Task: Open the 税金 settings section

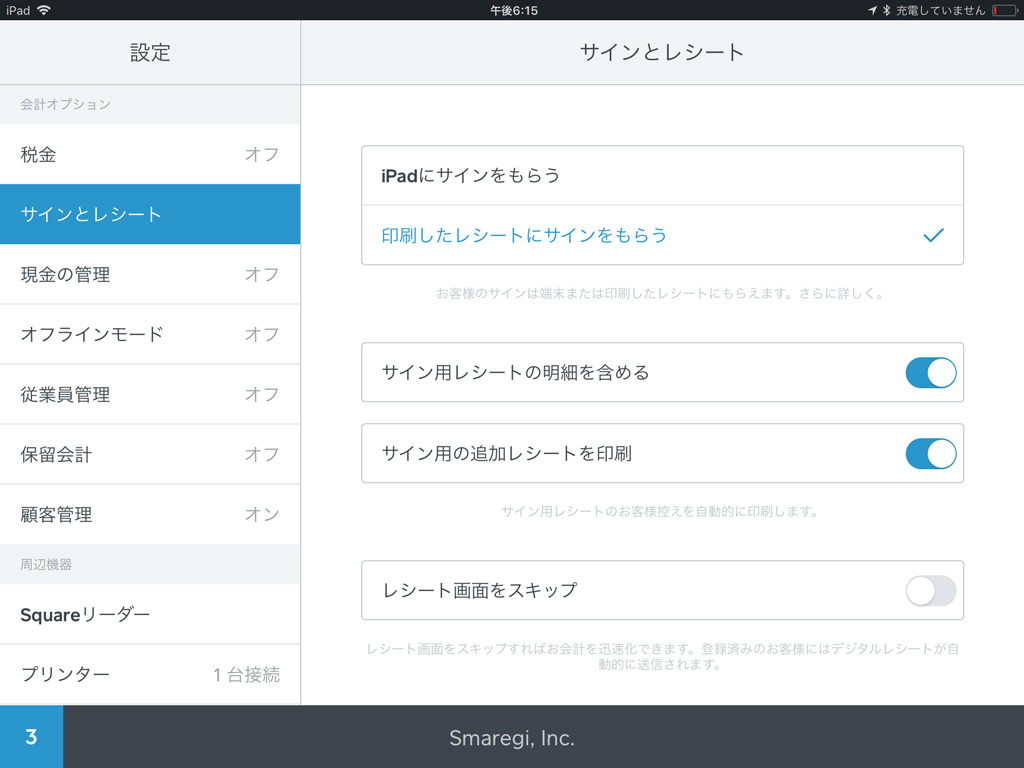Action: [150, 154]
